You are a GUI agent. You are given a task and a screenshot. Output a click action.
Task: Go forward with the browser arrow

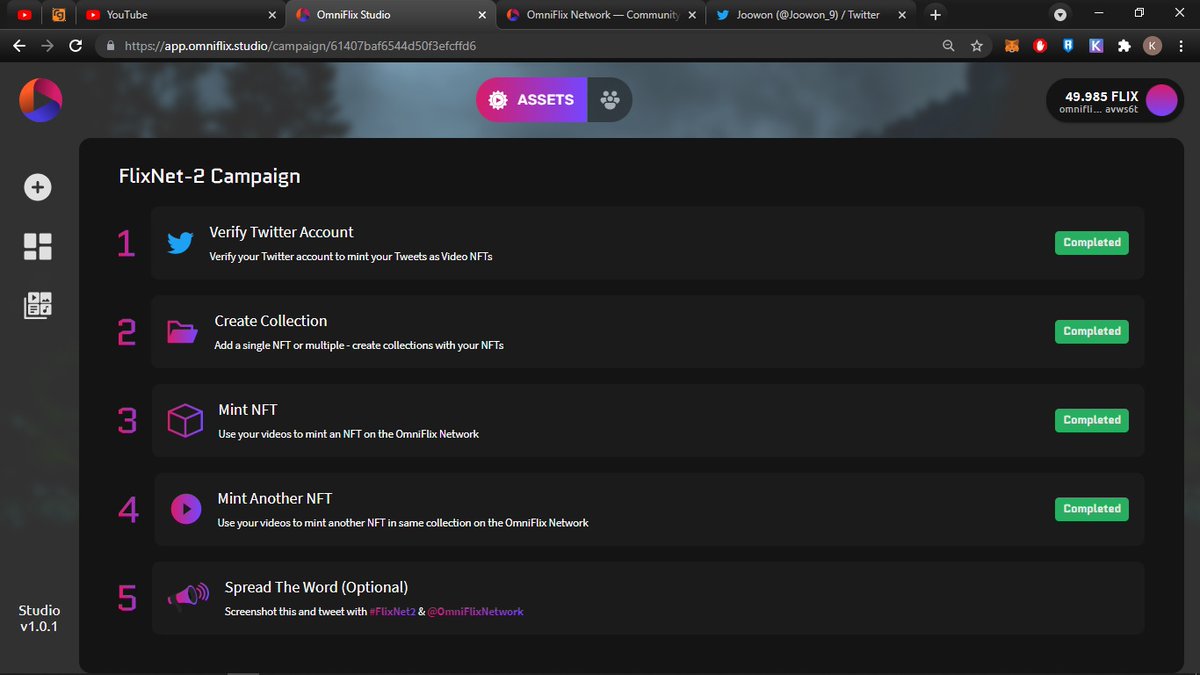47,46
